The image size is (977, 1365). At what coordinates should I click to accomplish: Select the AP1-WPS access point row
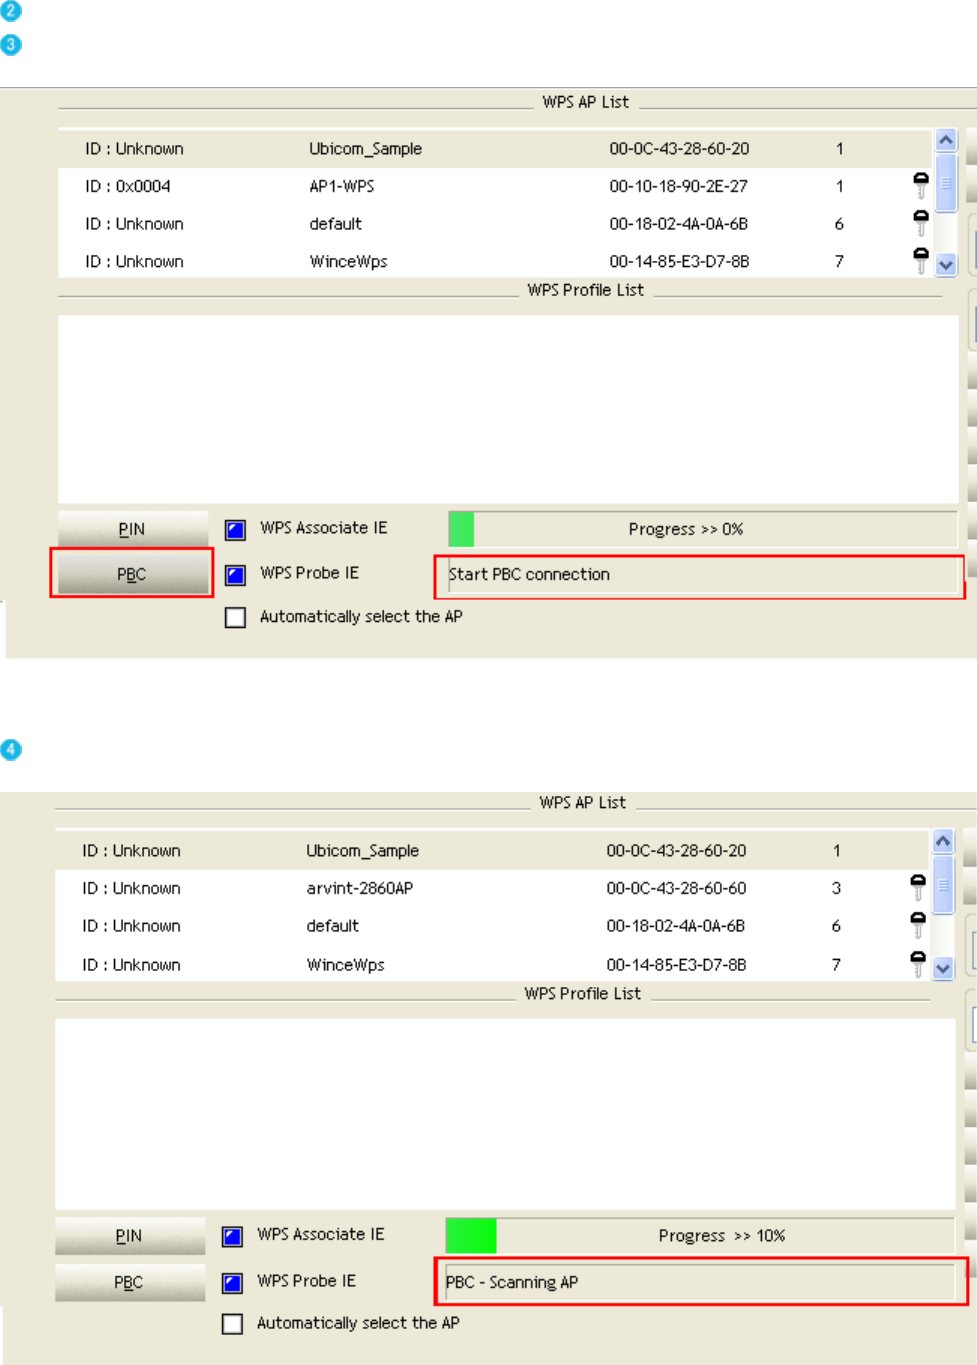(495, 186)
